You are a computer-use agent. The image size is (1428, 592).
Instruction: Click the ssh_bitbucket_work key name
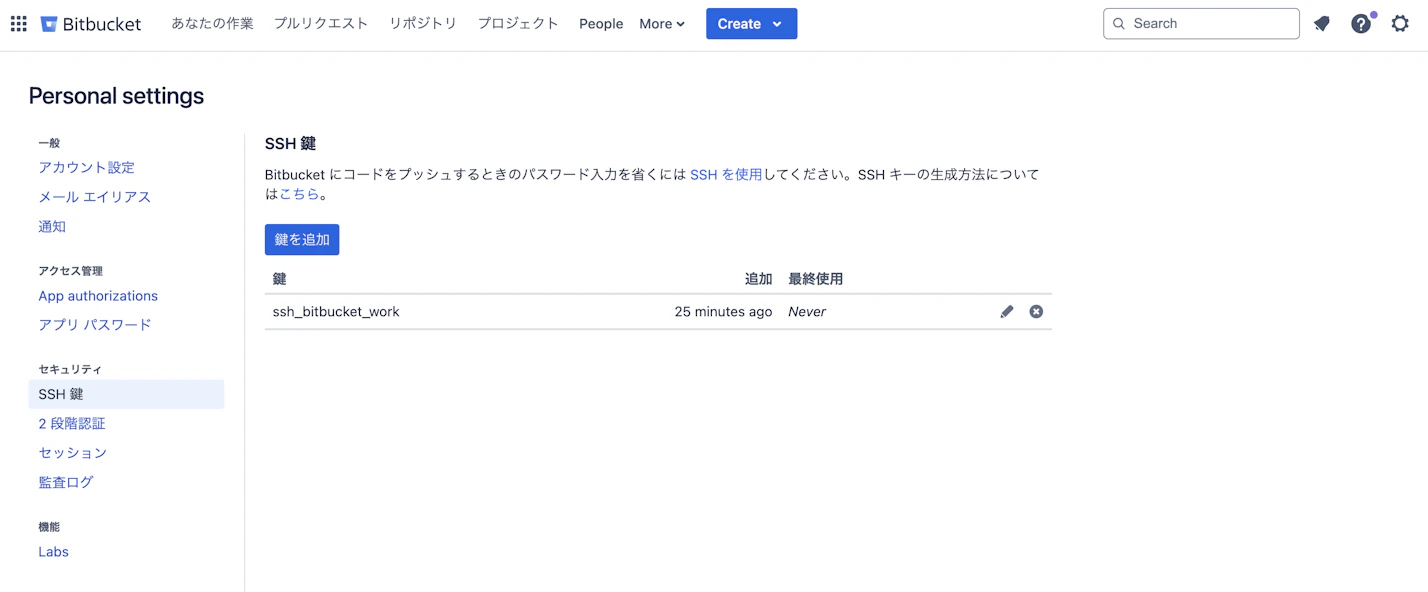coord(336,312)
